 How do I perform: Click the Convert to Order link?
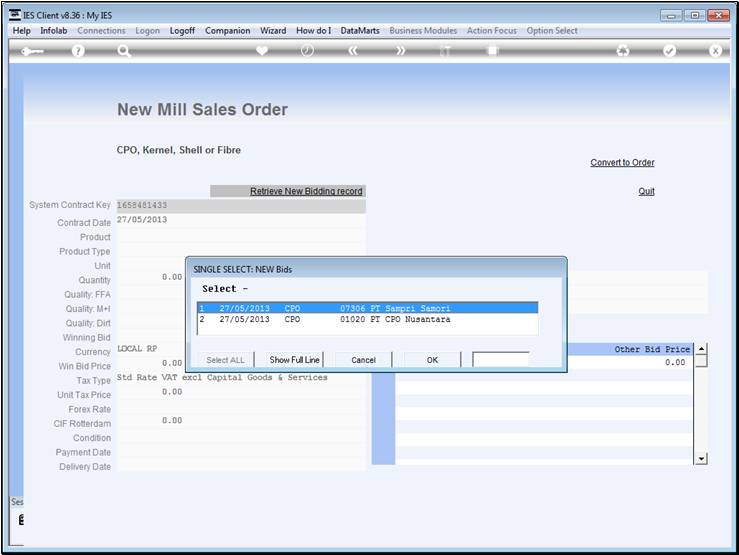tap(622, 163)
